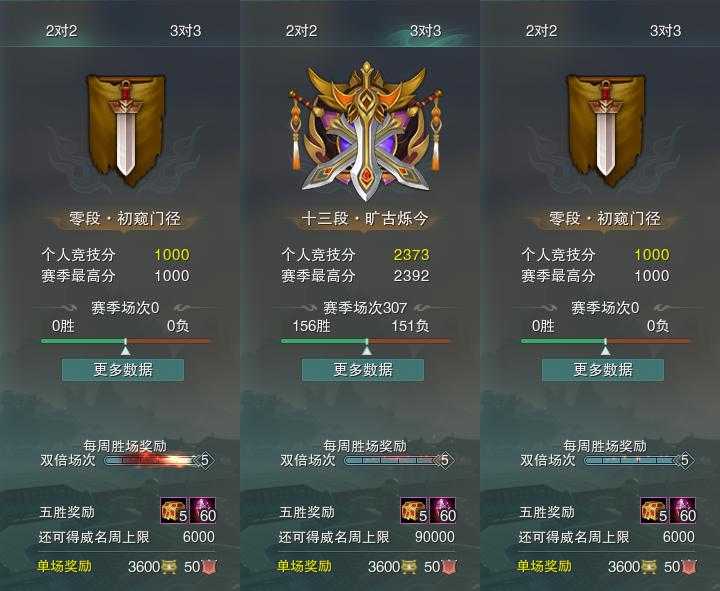Click the treasure chest reward icon in right panel
Image resolution: width=720 pixels, height=591 pixels.
click(654, 511)
